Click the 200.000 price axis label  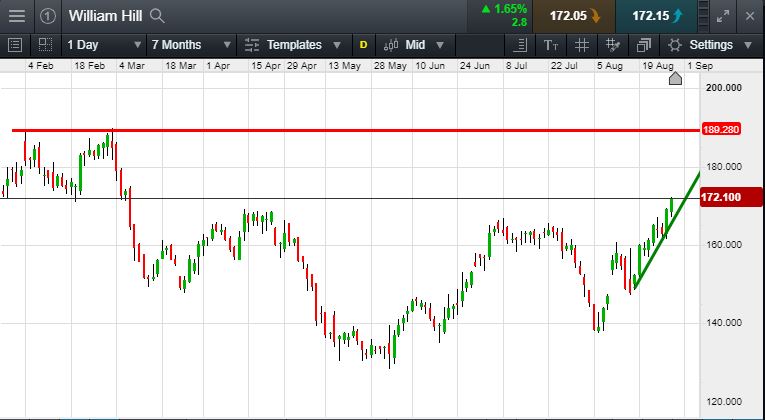[724, 88]
